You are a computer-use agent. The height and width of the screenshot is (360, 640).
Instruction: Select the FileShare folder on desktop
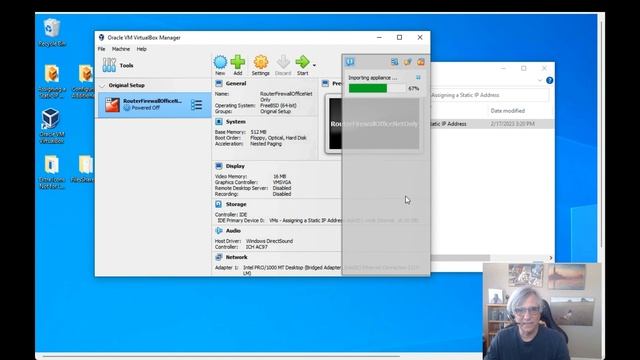click(84, 169)
